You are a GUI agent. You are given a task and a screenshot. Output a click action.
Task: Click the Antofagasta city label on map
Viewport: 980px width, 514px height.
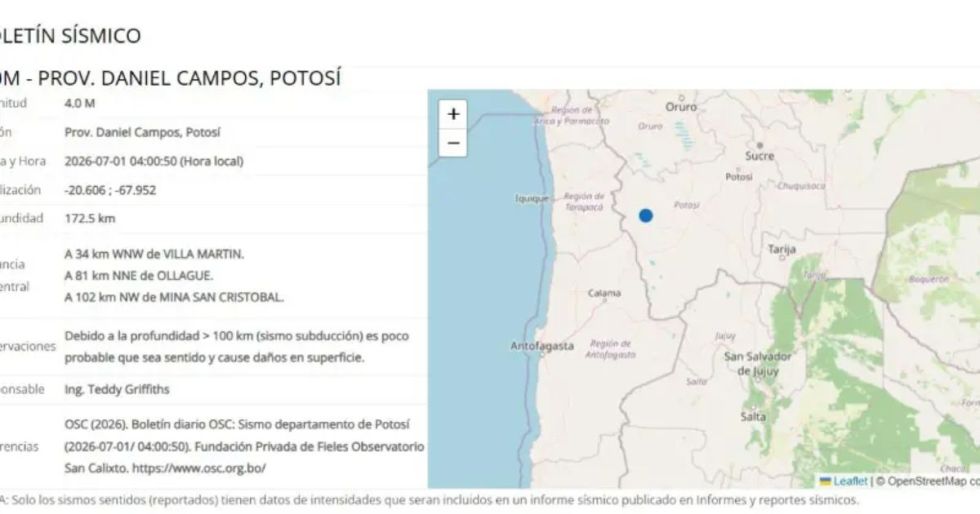(542, 346)
